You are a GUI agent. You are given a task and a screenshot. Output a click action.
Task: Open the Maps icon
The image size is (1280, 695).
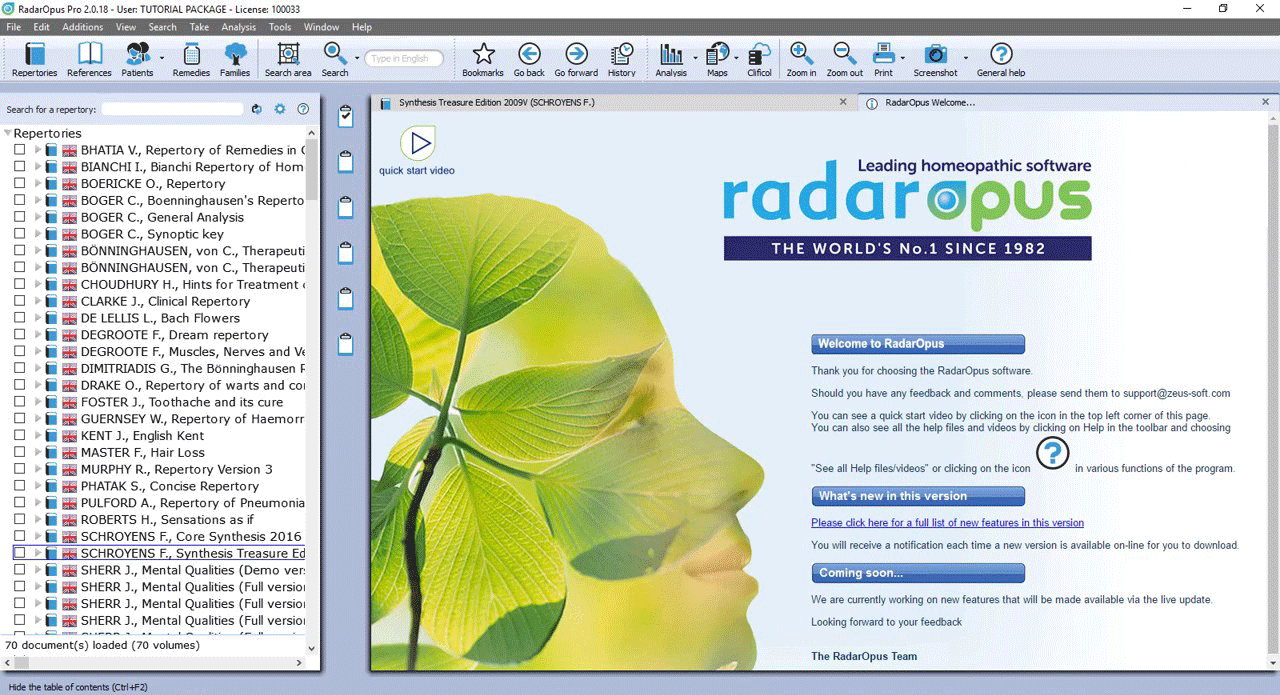click(x=717, y=59)
